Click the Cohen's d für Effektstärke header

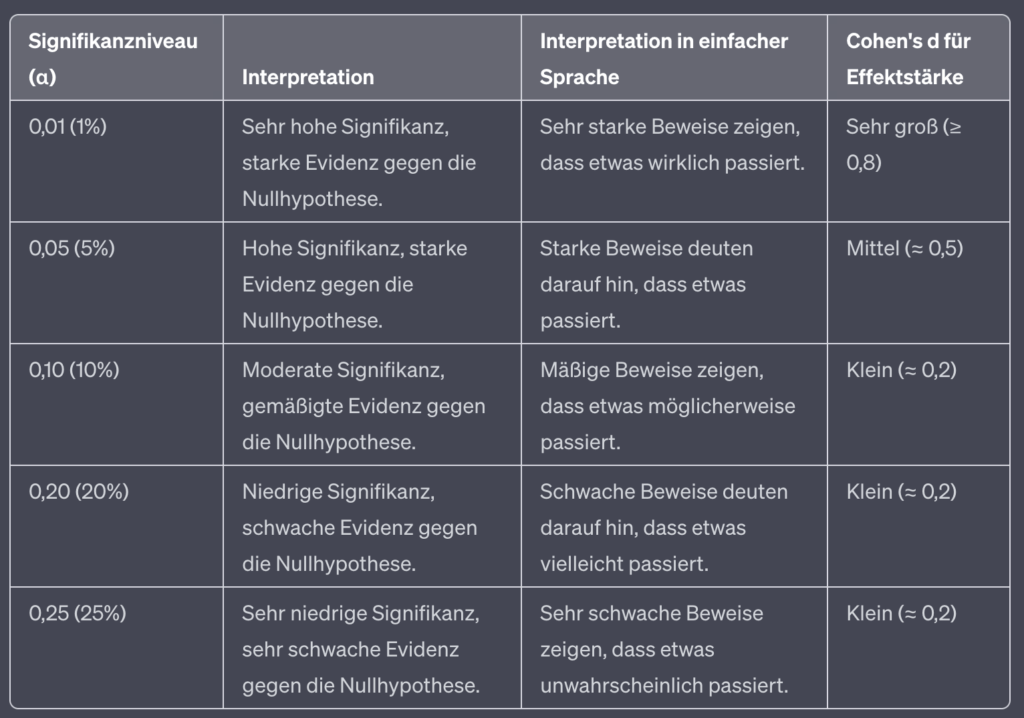[918, 58]
